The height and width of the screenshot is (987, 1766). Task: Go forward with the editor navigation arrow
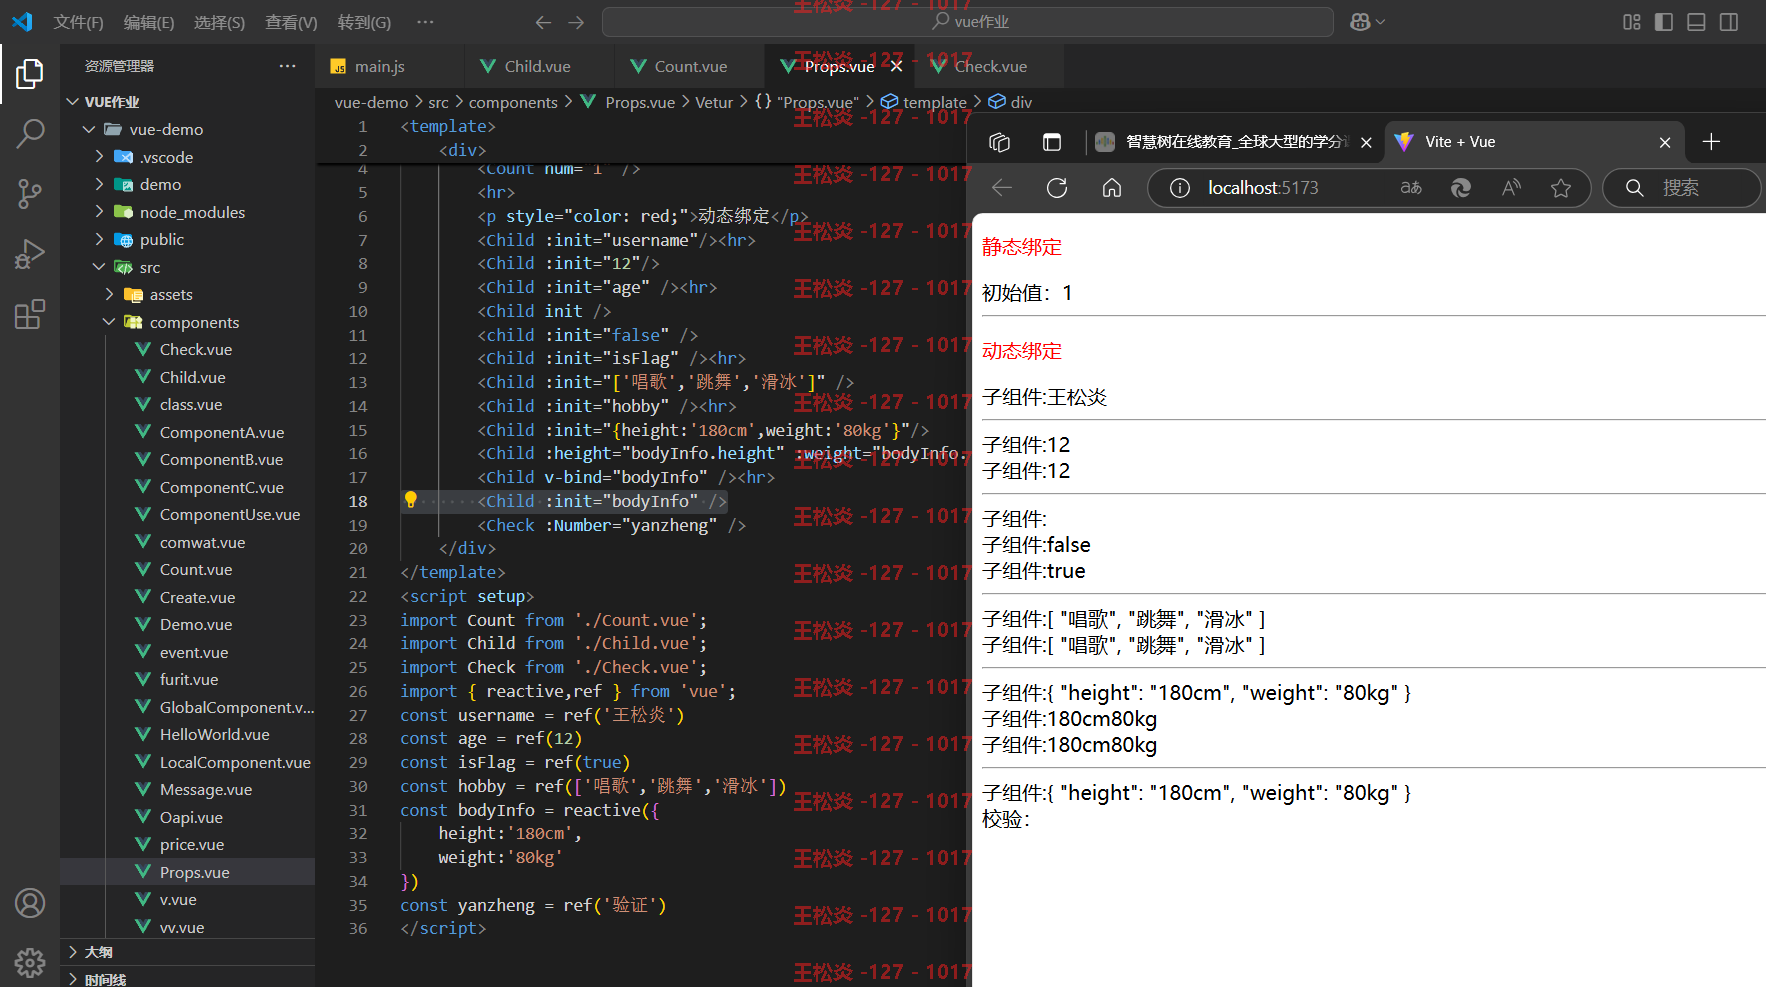[576, 22]
